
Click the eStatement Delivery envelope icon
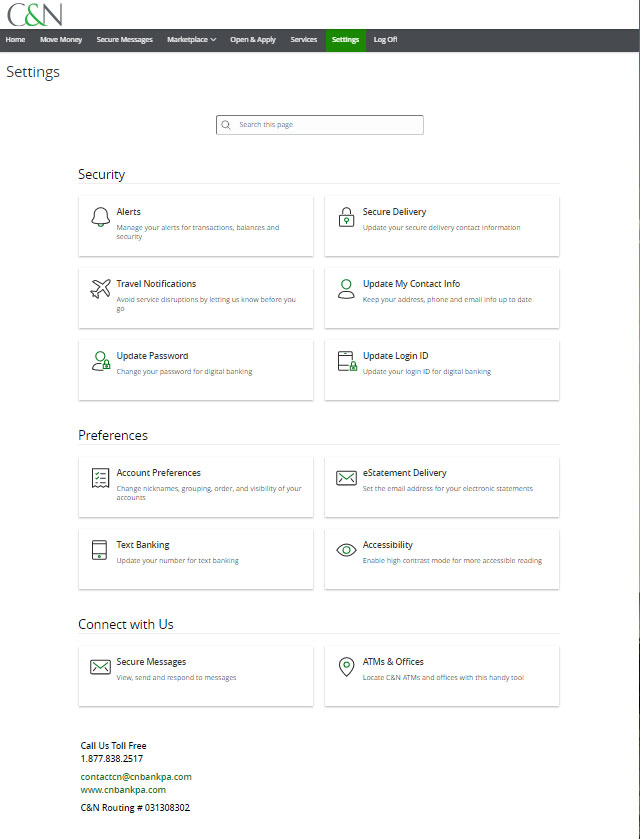(346, 478)
